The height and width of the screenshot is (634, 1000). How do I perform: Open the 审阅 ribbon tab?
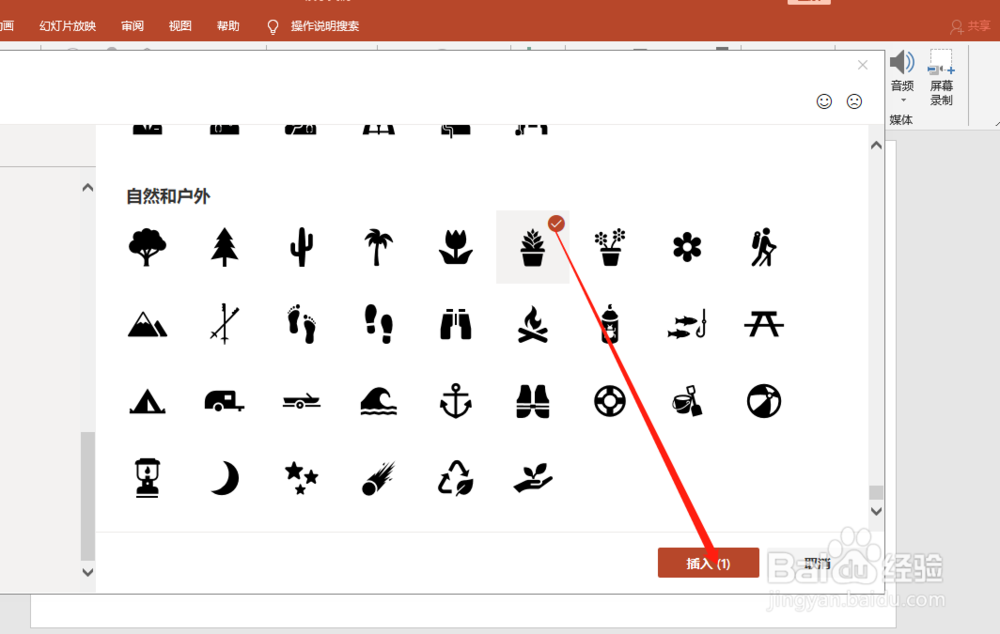click(x=132, y=26)
